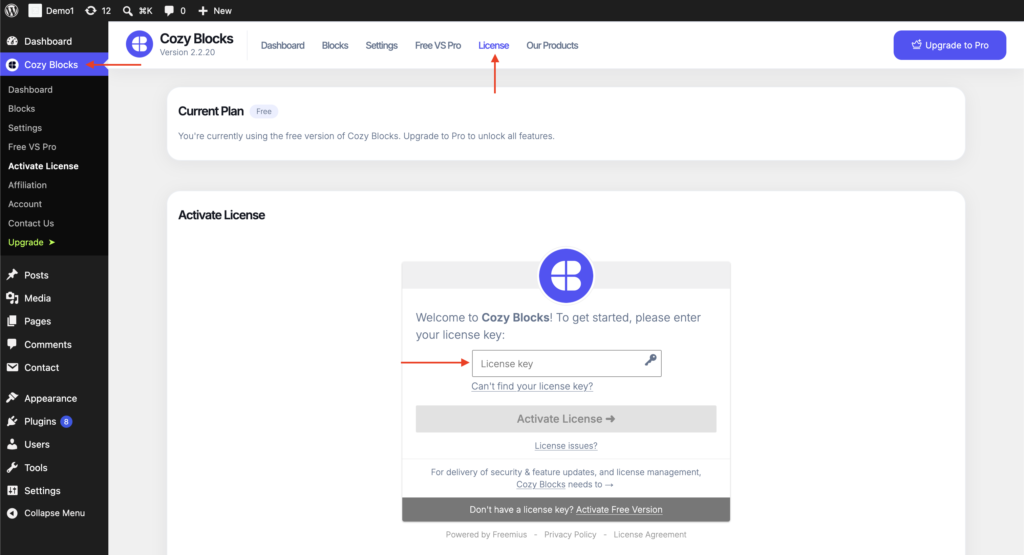The image size is (1024, 555).
Task: Switch to the Blocks header tab
Action: pyautogui.click(x=335, y=45)
